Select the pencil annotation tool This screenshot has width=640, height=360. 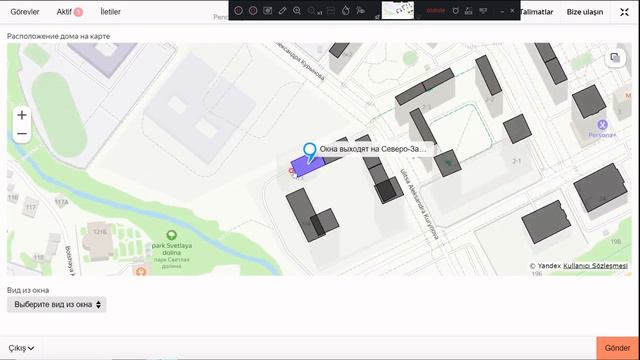click(282, 11)
